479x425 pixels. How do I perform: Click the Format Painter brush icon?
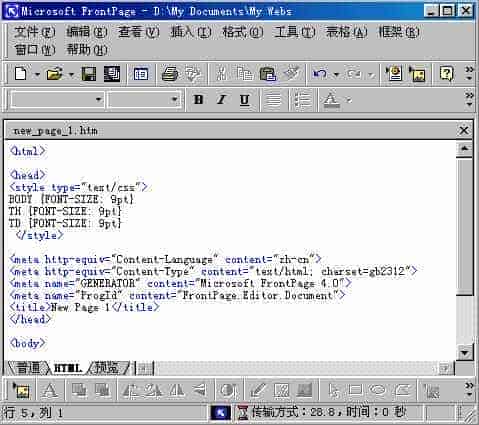pyautogui.click(x=292, y=74)
